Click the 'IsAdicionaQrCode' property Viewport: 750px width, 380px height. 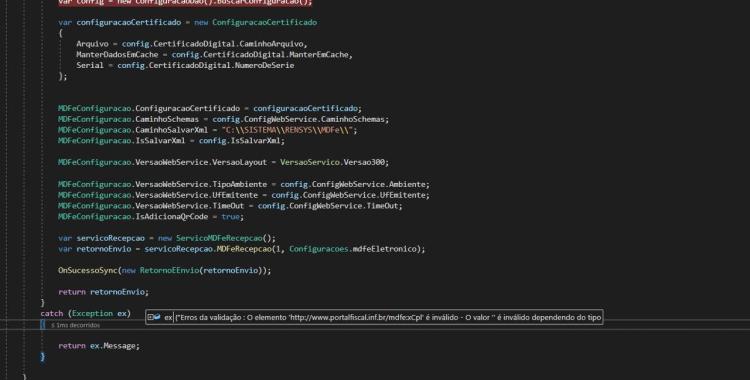(x=172, y=217)
